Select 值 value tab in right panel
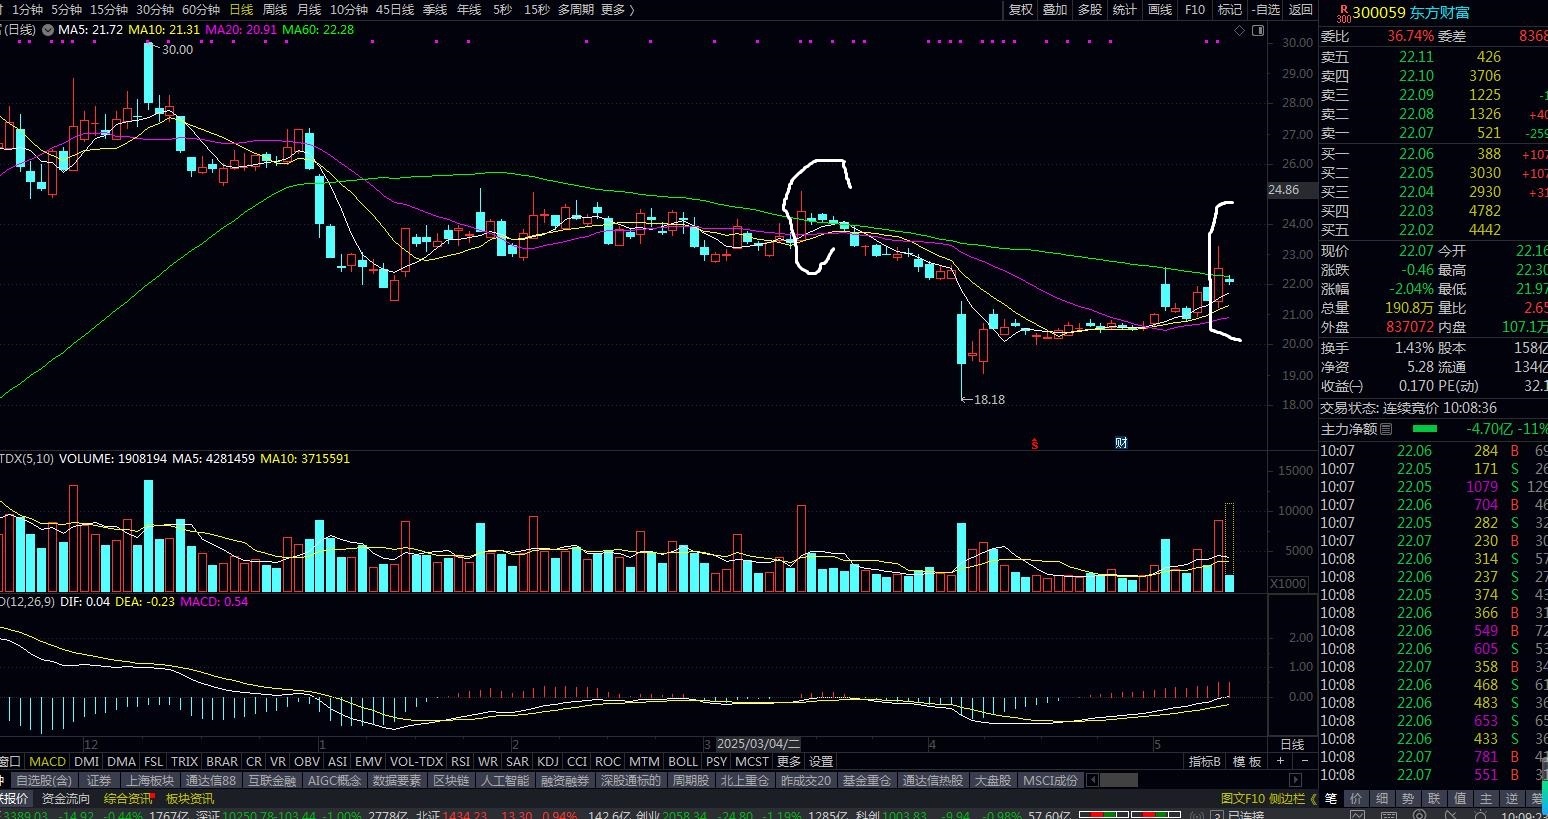The image size is (1548, 819). 1460,798
